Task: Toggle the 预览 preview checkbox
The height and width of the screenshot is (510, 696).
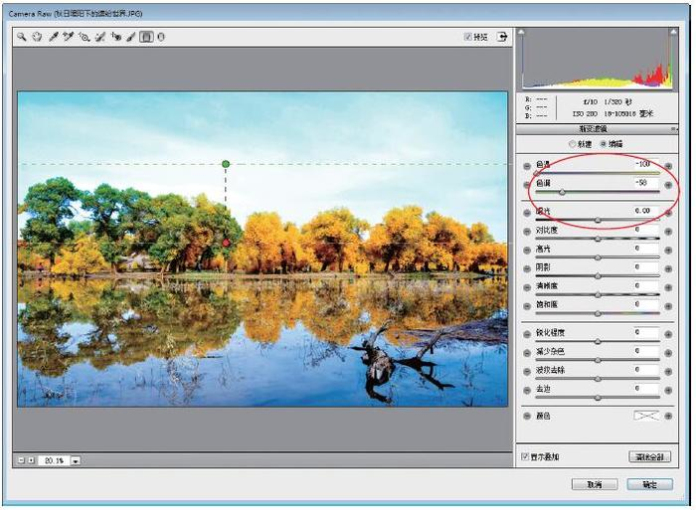Action: 468,37
